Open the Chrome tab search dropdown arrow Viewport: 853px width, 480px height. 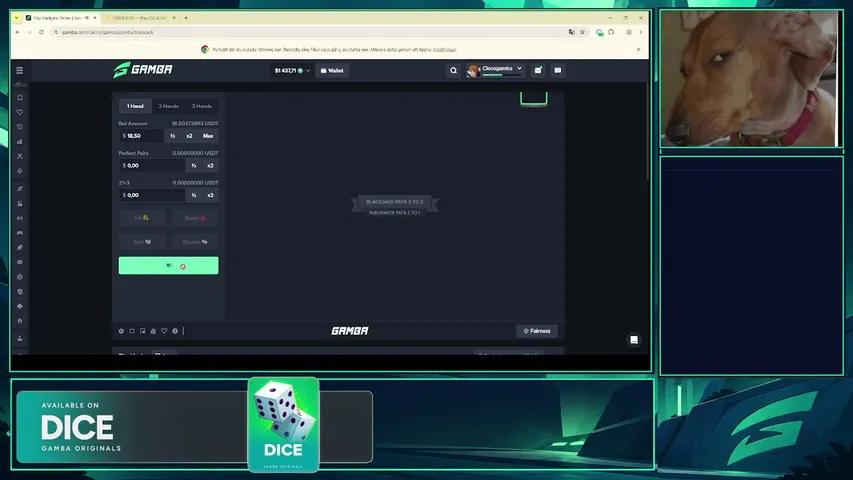click(x=16, y=17)
